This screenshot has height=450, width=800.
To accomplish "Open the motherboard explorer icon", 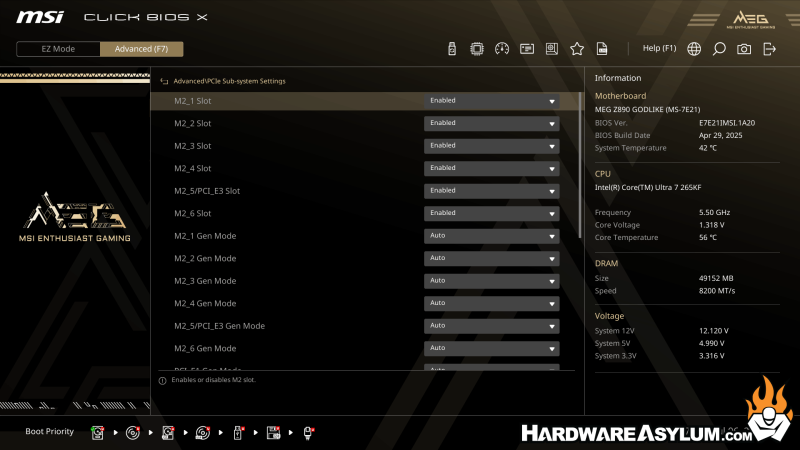I will click(x=552, y=49).
